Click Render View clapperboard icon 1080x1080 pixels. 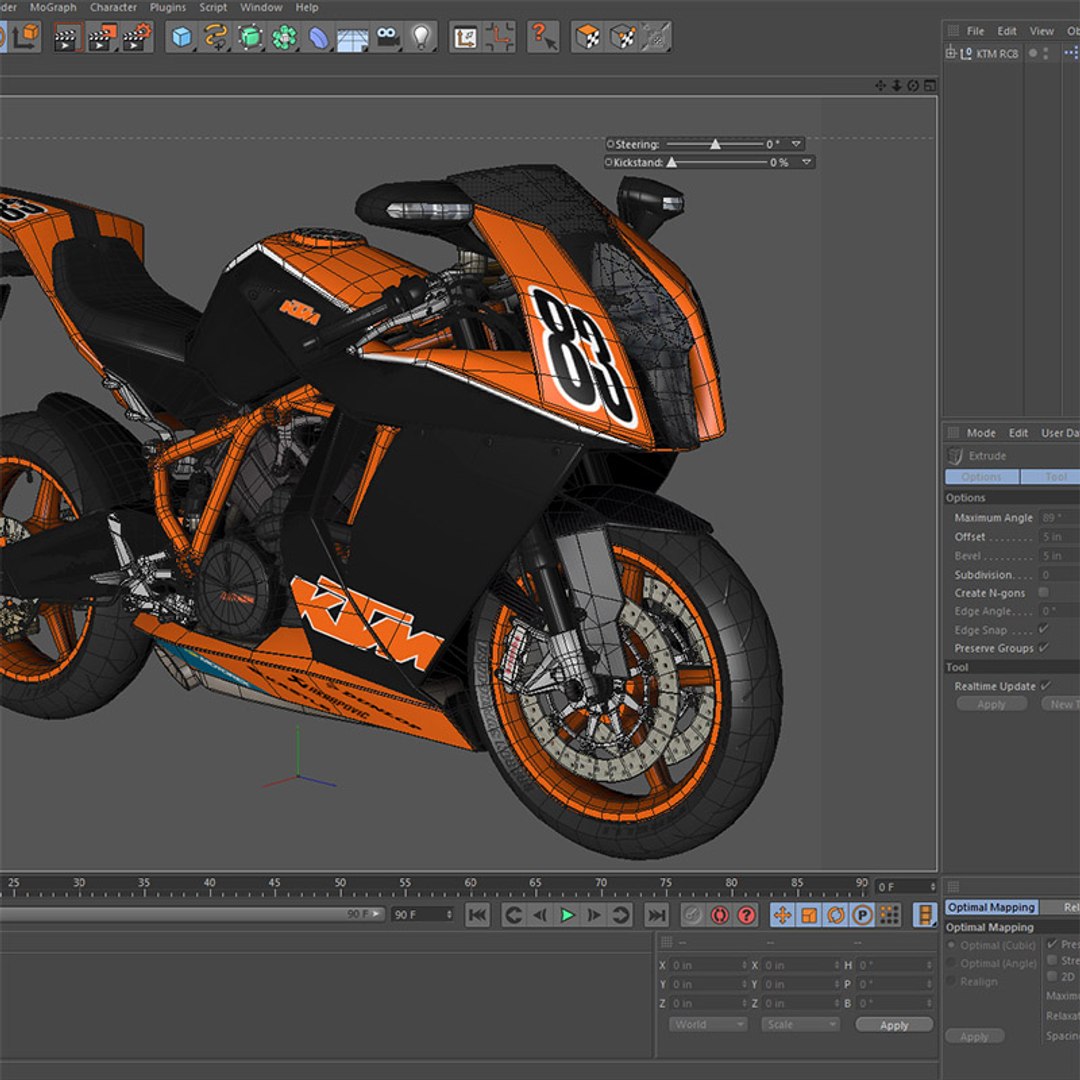coord(67,37)
